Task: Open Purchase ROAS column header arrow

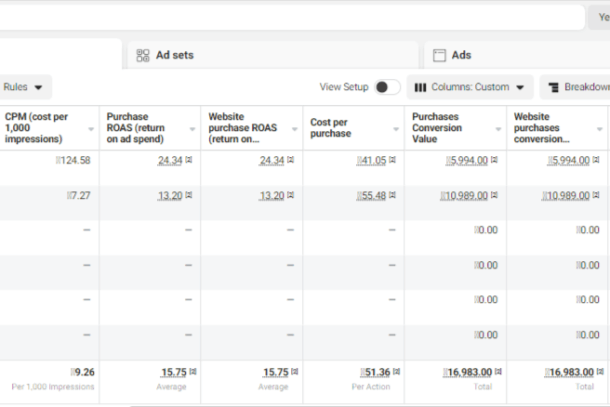Action: pos(193,129)
